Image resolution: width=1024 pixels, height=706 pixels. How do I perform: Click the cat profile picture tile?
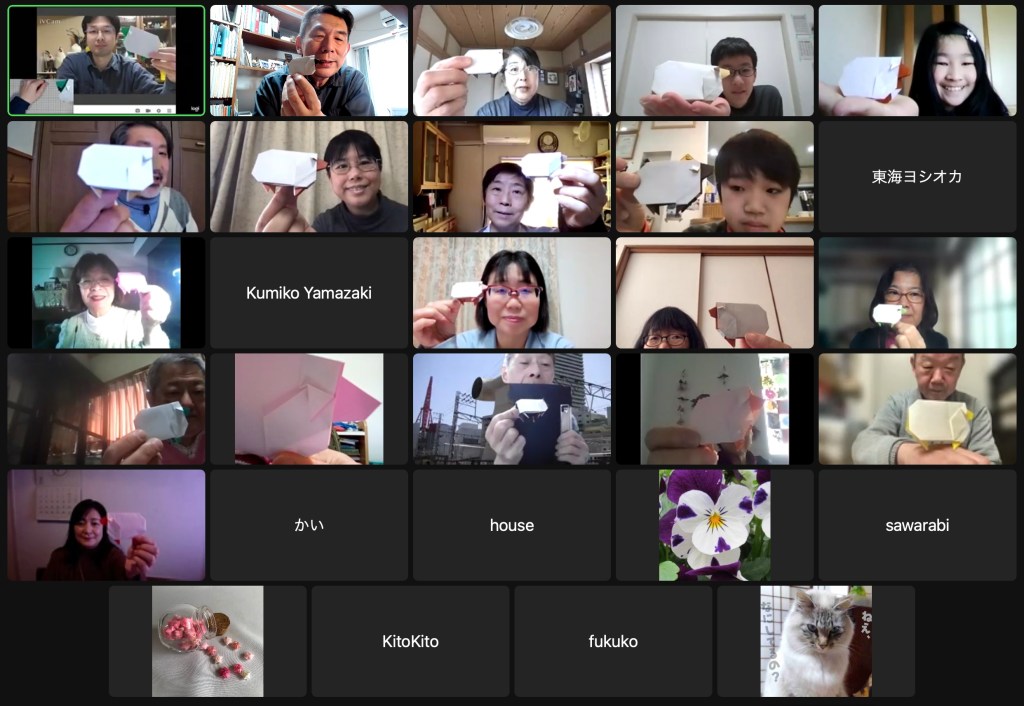click(x=815, y=641)
